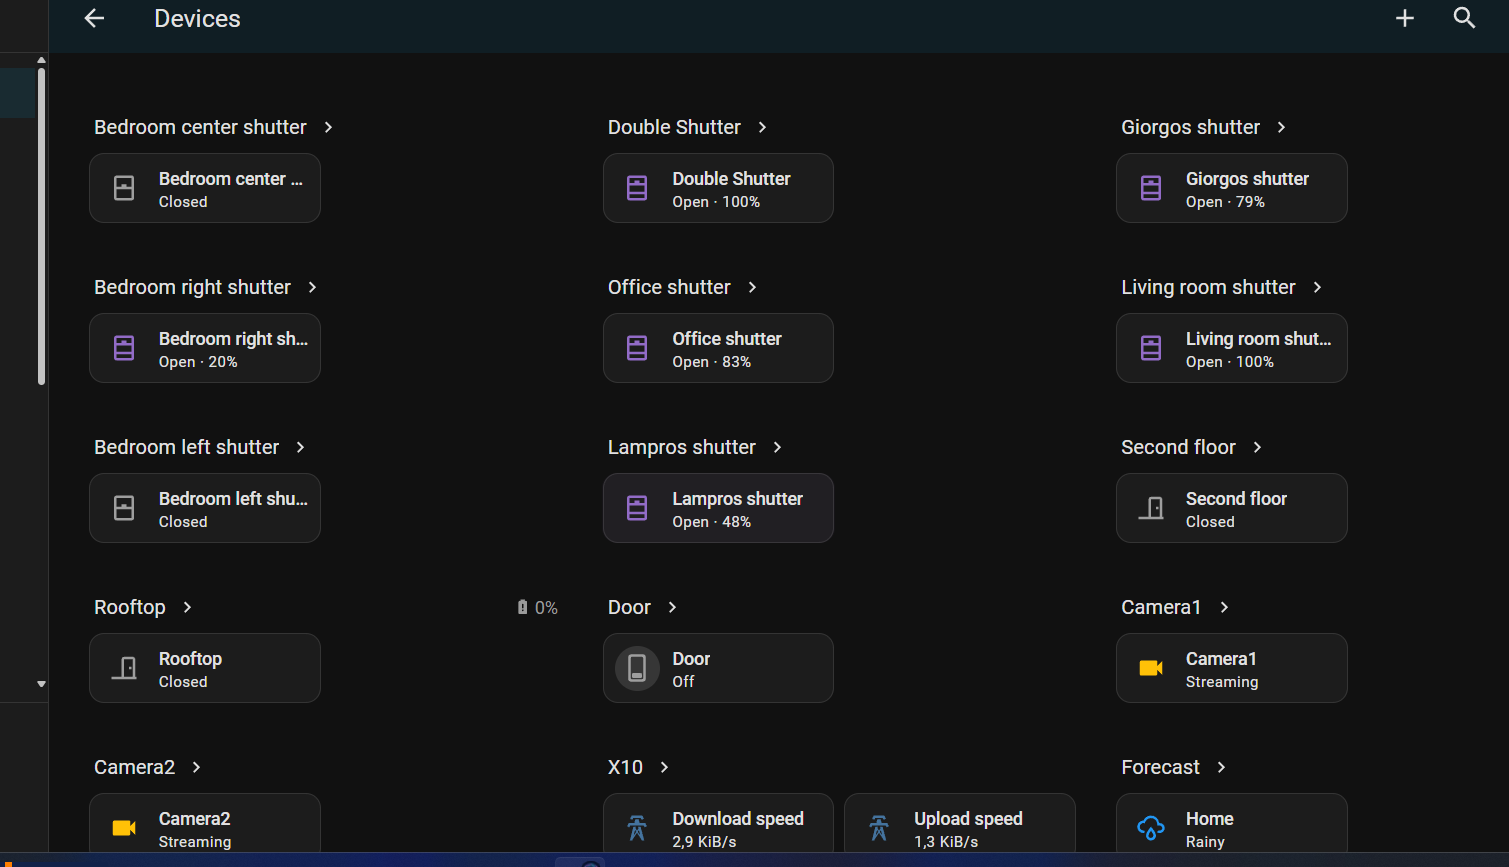1509x867 pixels.
Task: Click the back arrow beside Devices
Action: [x=94, y=19]
